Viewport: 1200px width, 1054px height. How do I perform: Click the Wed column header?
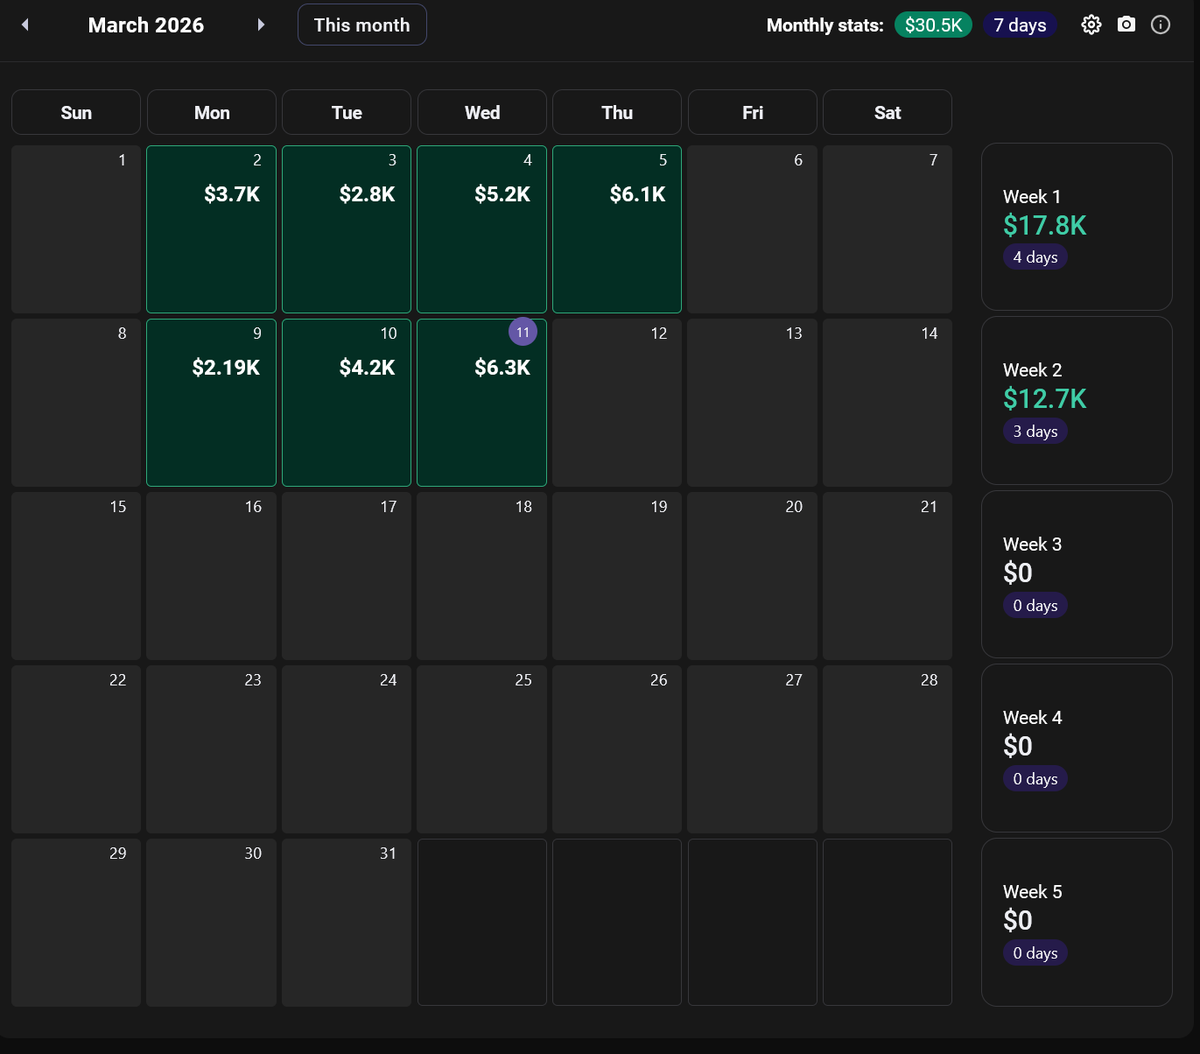click(x=482, y=112)
